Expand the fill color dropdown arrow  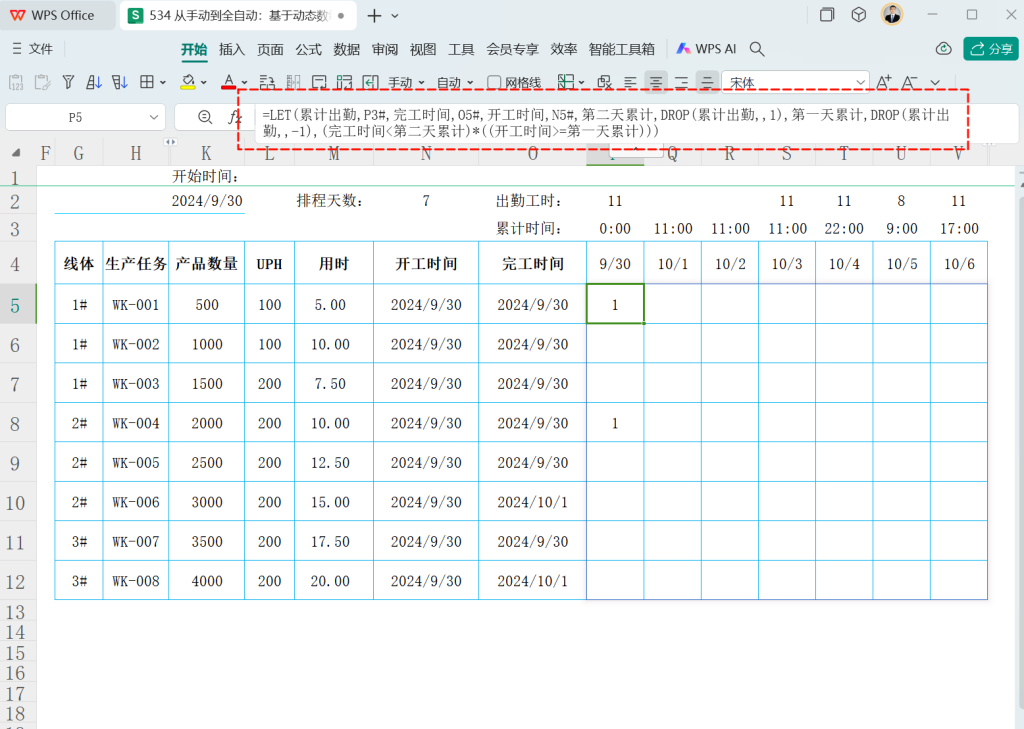click(x=204, y=83)
